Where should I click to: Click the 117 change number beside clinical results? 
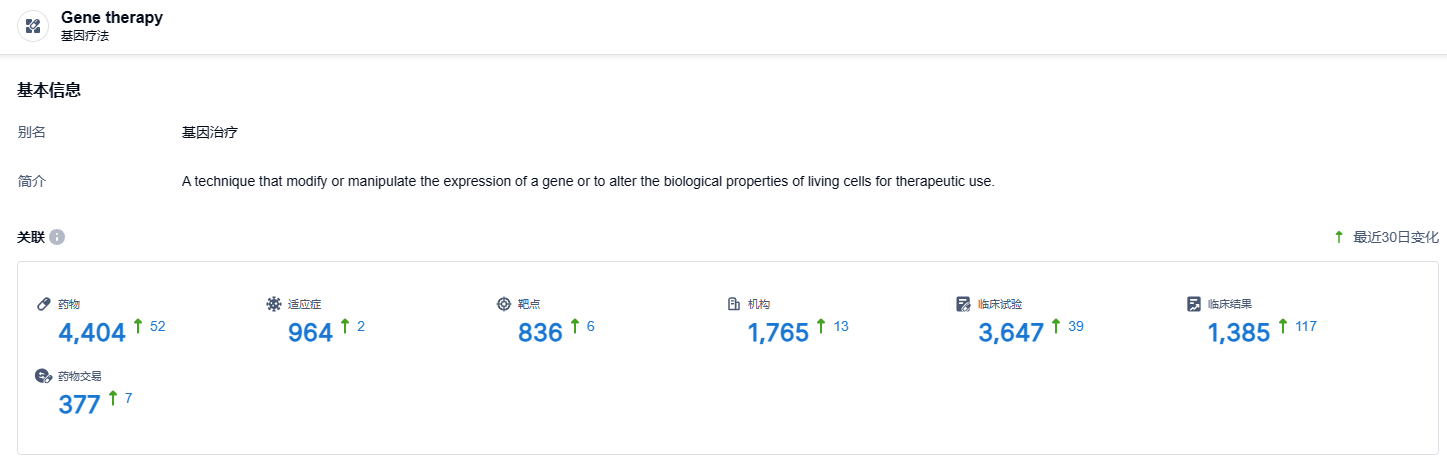[1305, 326]
